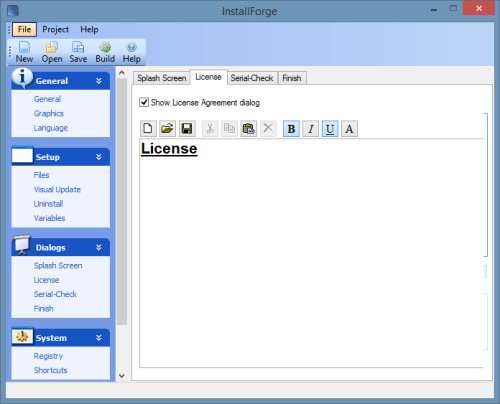Screen dimensions: 500x404
Task: Click the Dialogs section projector screen icon
Action: click(x=22, y=245)
